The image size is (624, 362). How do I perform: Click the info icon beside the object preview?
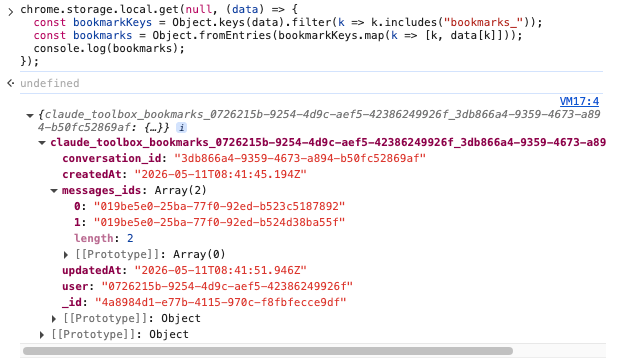(181, 128)
